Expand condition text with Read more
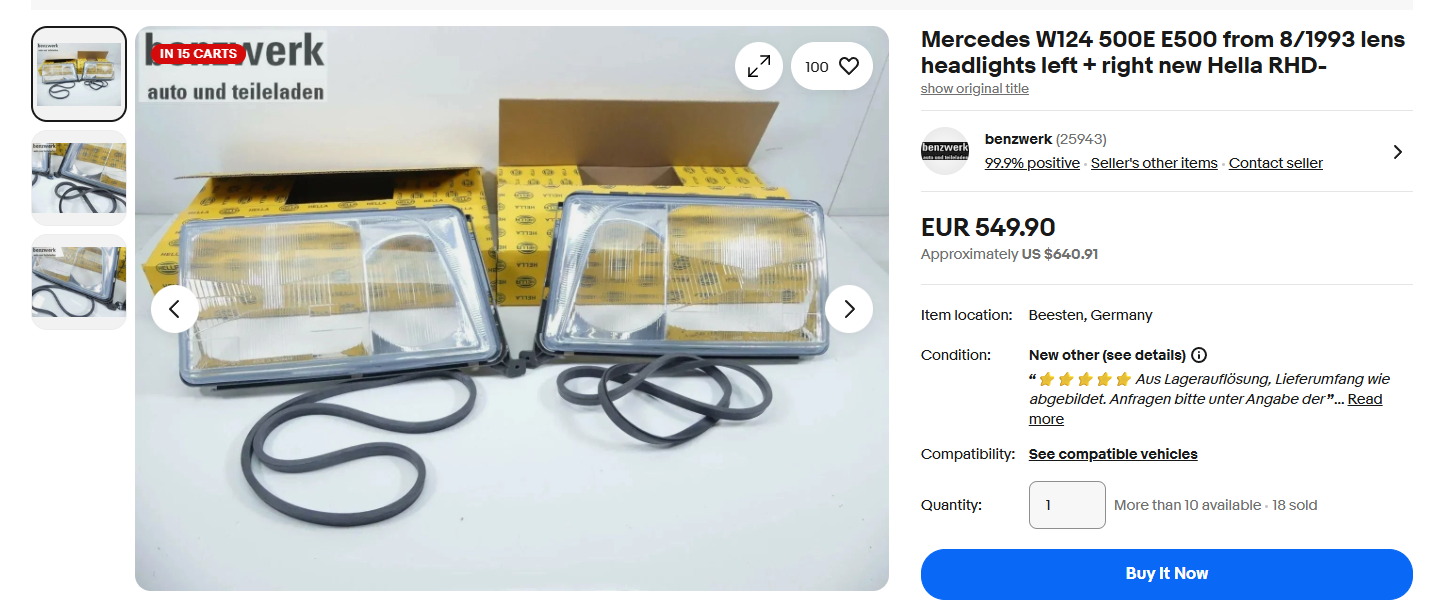Image resolution: width=1431 pixels, height=608 pixels. click(1205, 409)
